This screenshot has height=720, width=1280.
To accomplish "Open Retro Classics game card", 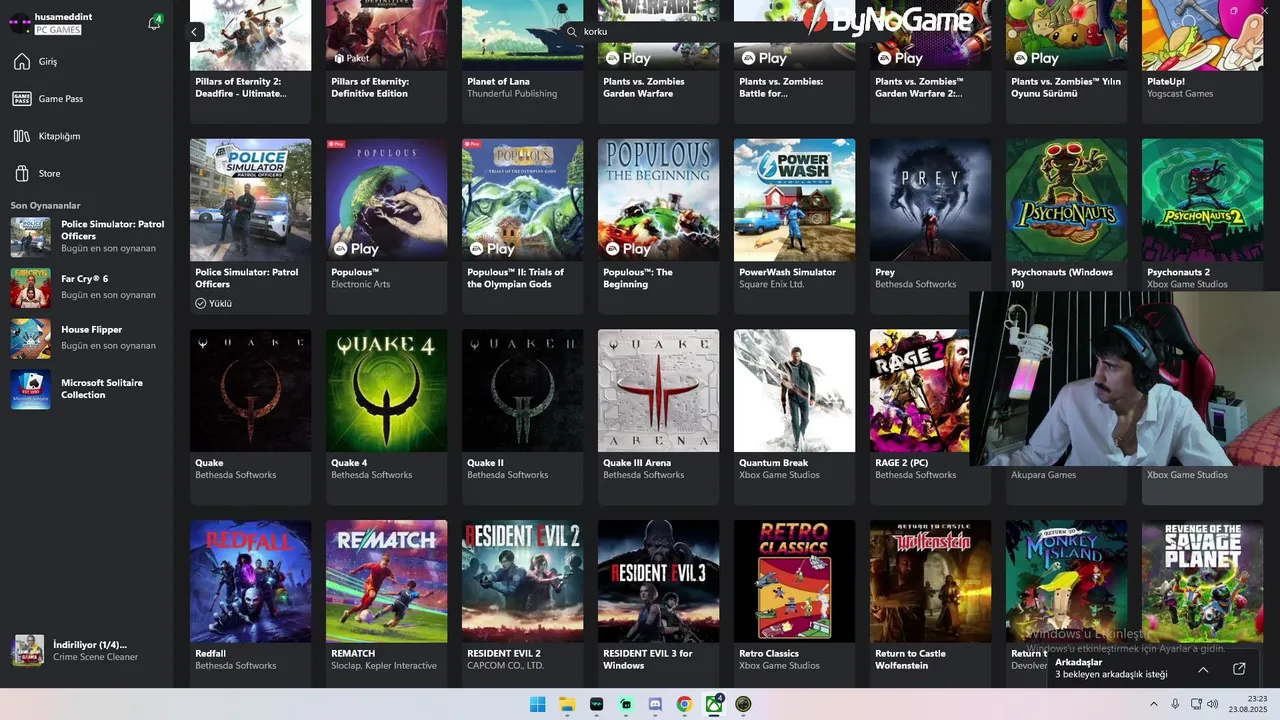I will pos(794,604).
